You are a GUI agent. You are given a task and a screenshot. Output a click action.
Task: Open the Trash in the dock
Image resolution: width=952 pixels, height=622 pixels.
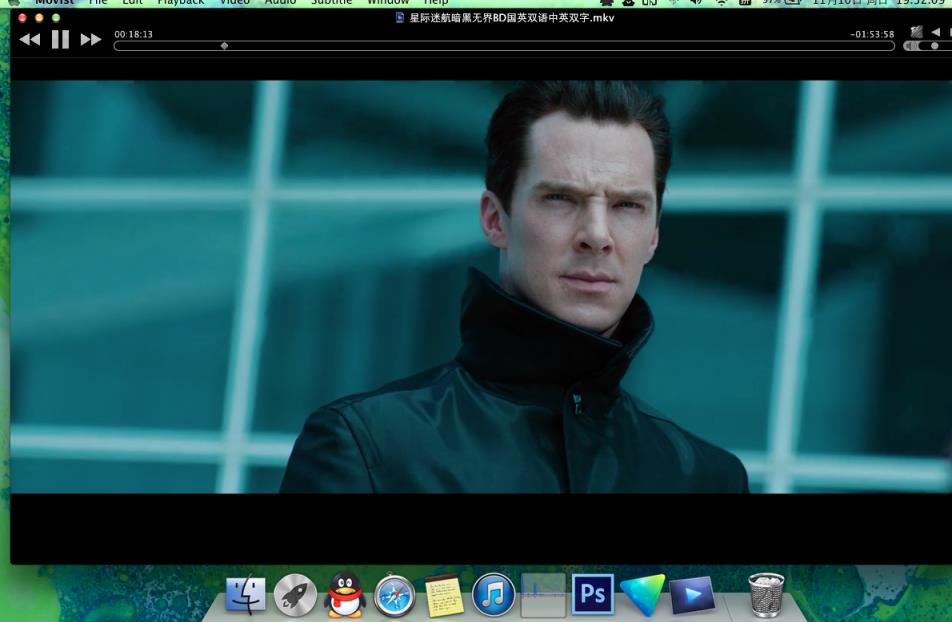point(766,595)
